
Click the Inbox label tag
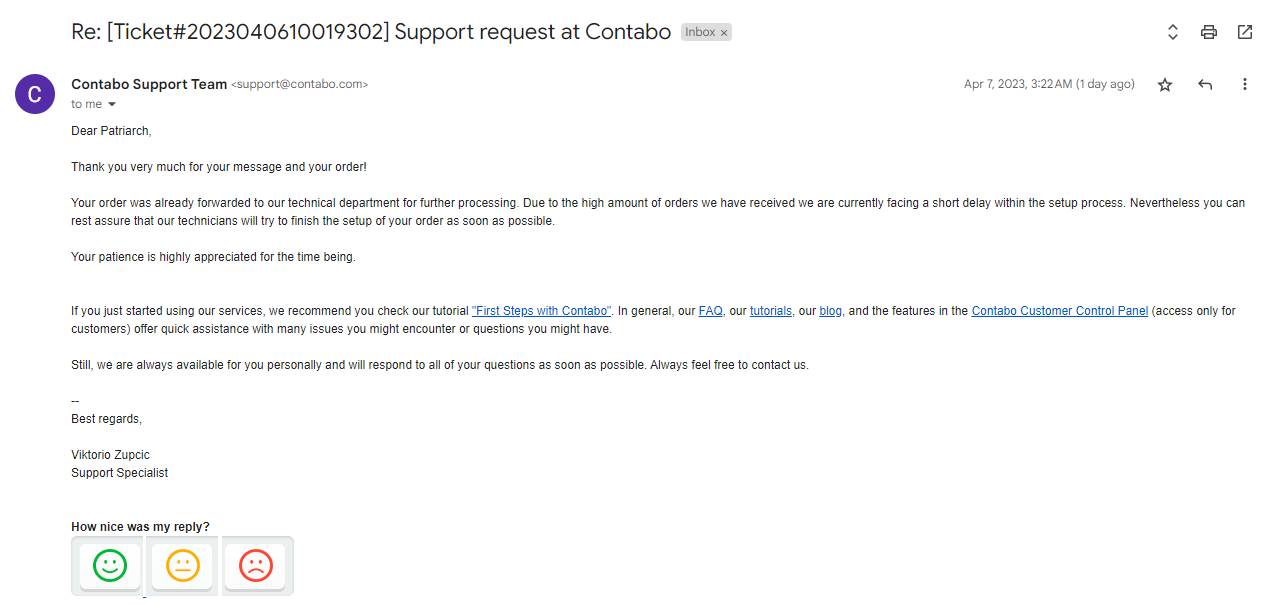[x=699, y=33]
